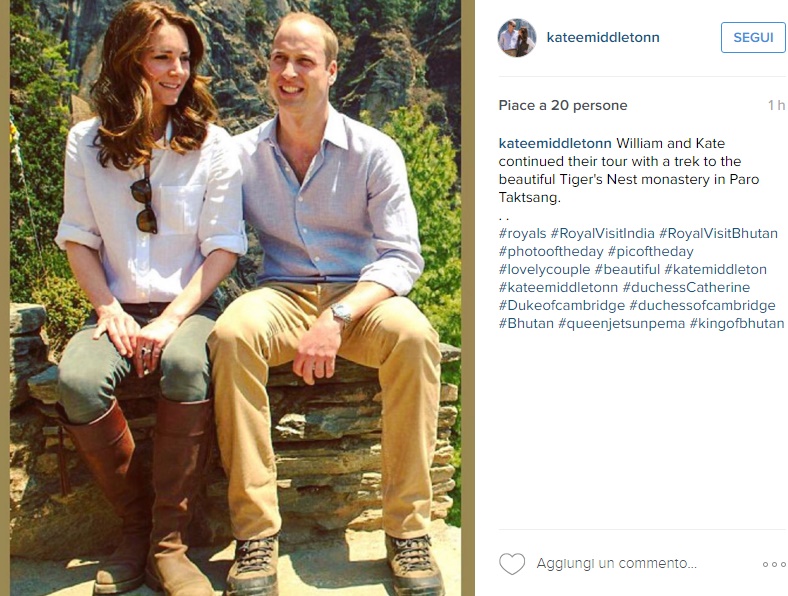Viewport: 788px width, 596px height.
Task: Open the main post photo of the couple
Action: (235, 298)
